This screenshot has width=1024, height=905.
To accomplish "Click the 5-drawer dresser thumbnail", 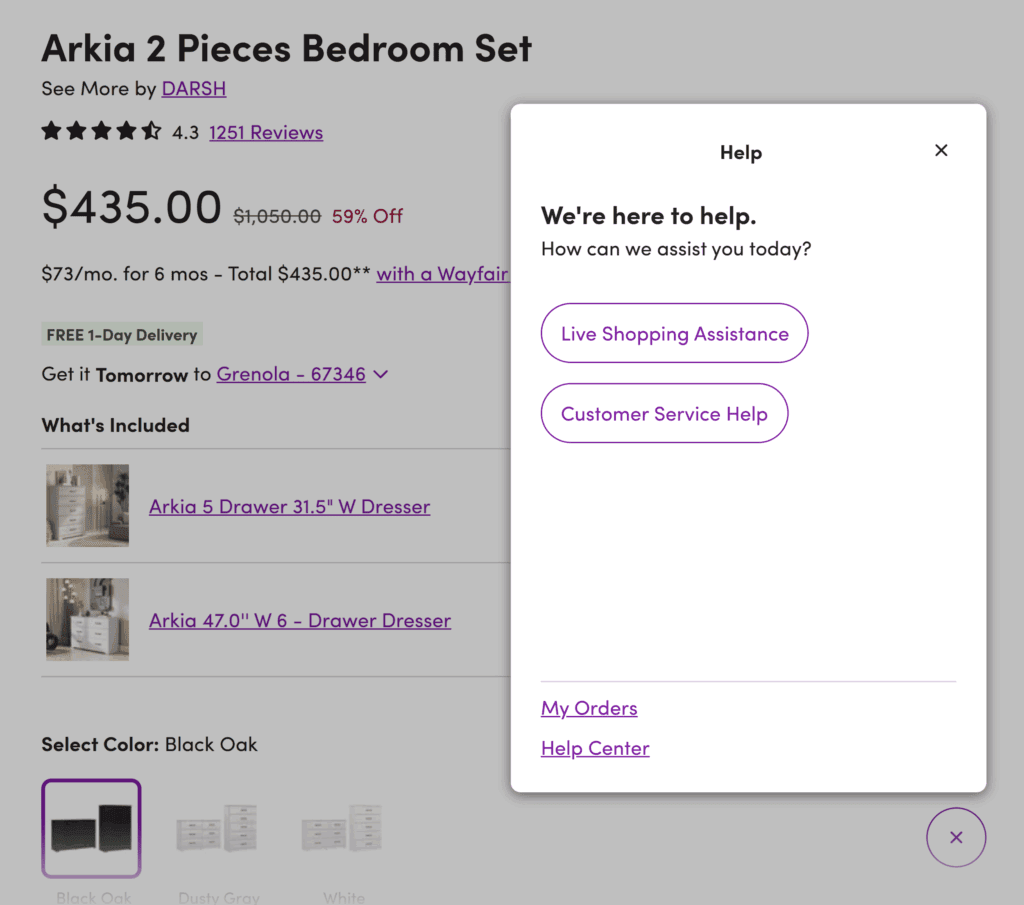I will (x=87, y=505).
